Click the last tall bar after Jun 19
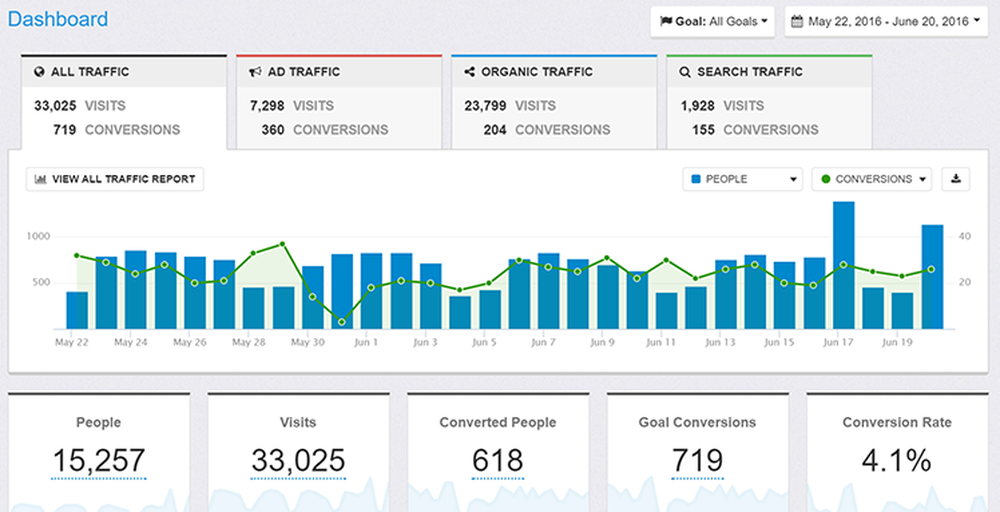The width and height of the screenshot is (1000, 512). 932,277
